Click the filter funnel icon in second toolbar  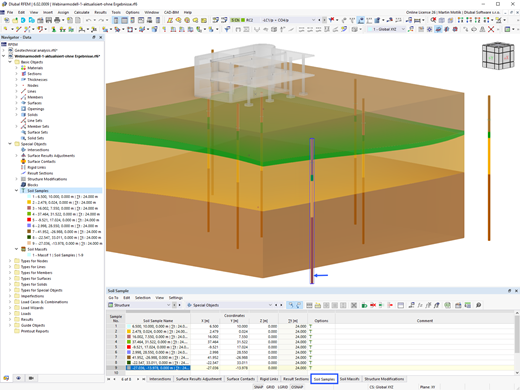(227, 29)
